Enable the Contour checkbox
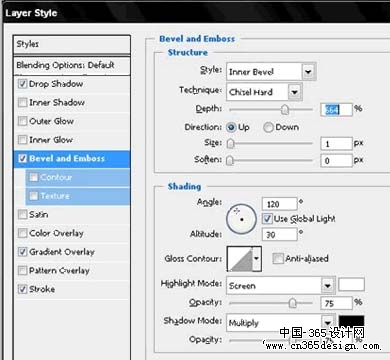The image size is (390, 360). (33, 177)
